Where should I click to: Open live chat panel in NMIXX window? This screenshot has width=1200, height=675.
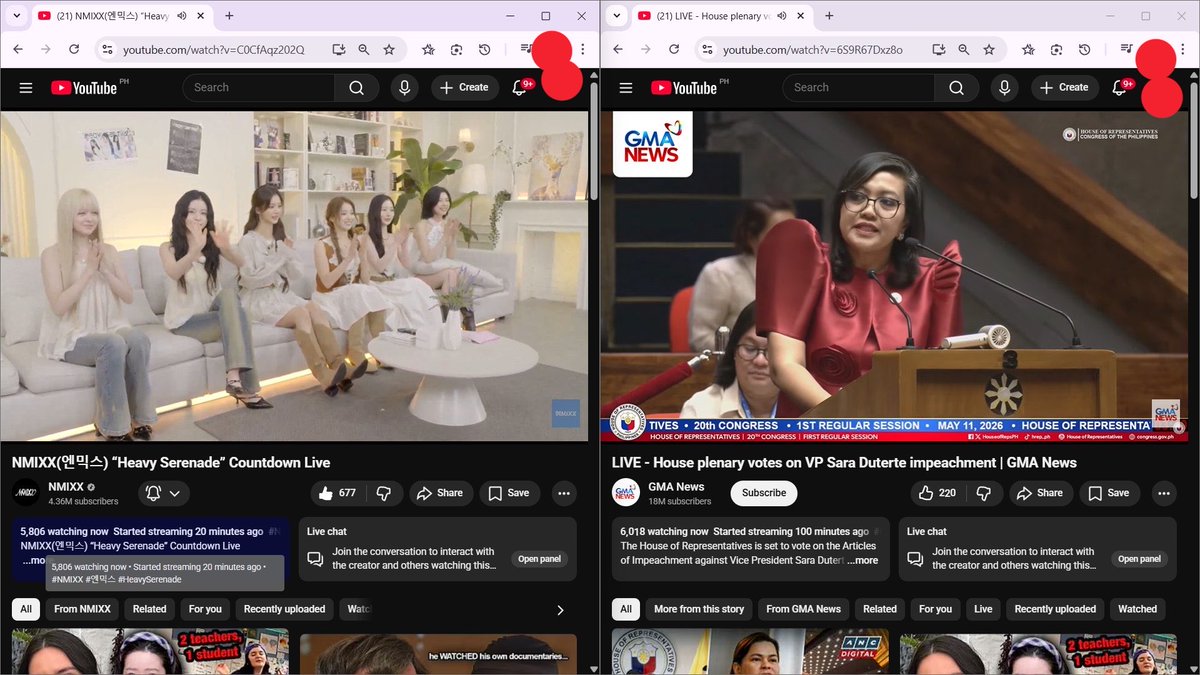click(540, 559)
